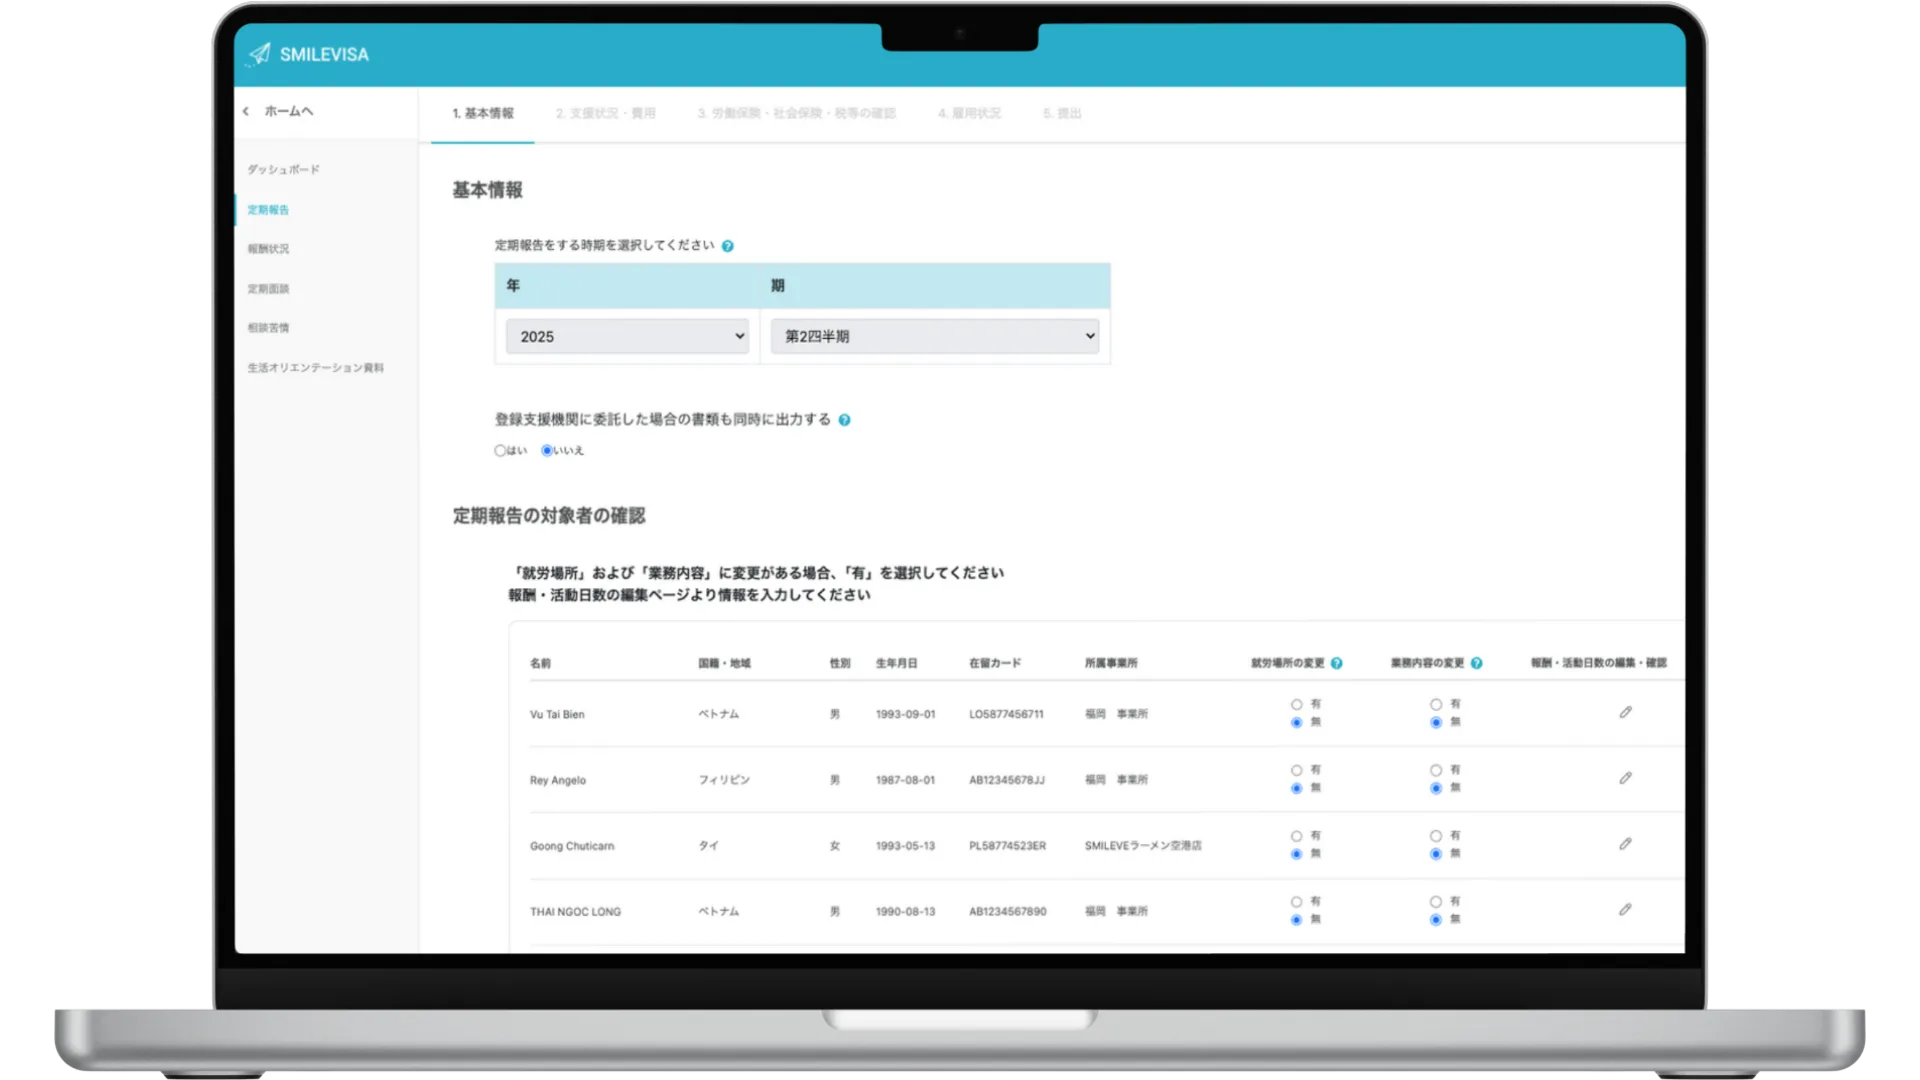Open 生活オリエンテーション資料 sidebar item
The image size is (1920, 1080).
pos(315,368)
